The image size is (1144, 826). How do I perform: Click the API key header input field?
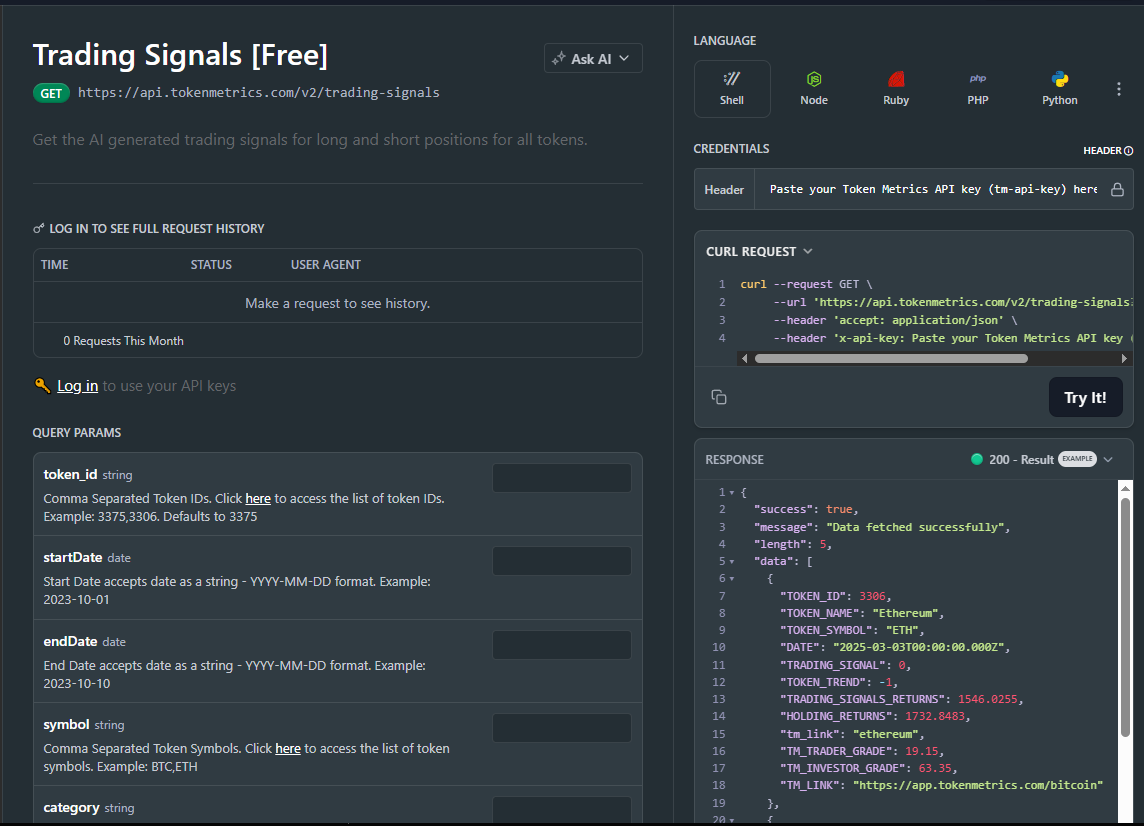coord(933,190)
